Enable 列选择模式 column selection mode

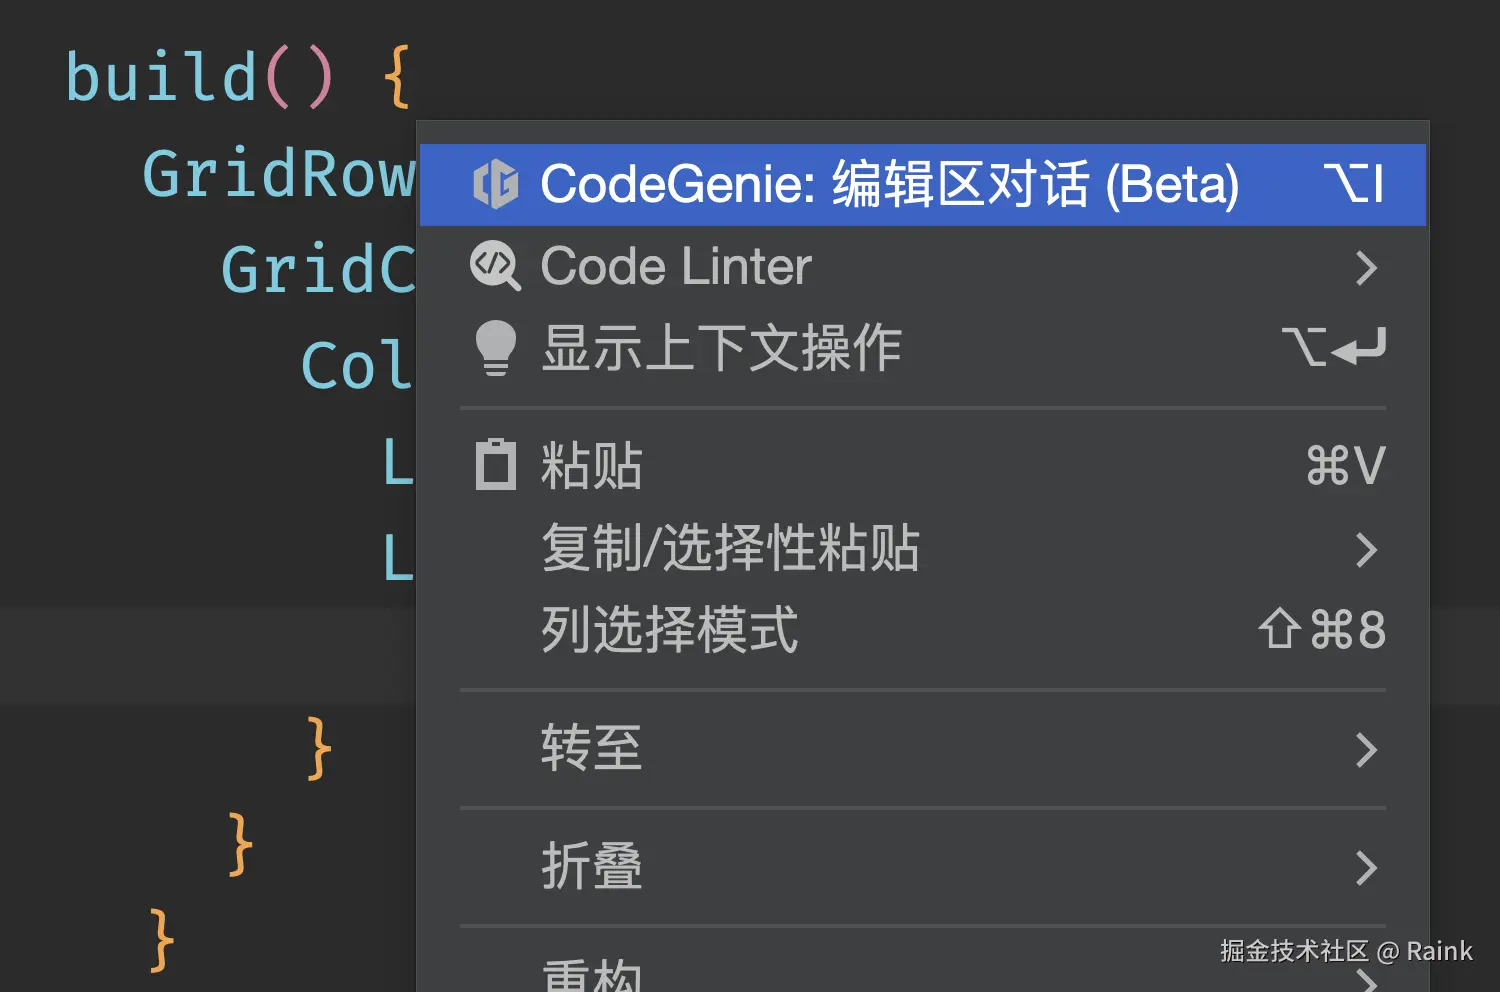click(x=669, y=630)
